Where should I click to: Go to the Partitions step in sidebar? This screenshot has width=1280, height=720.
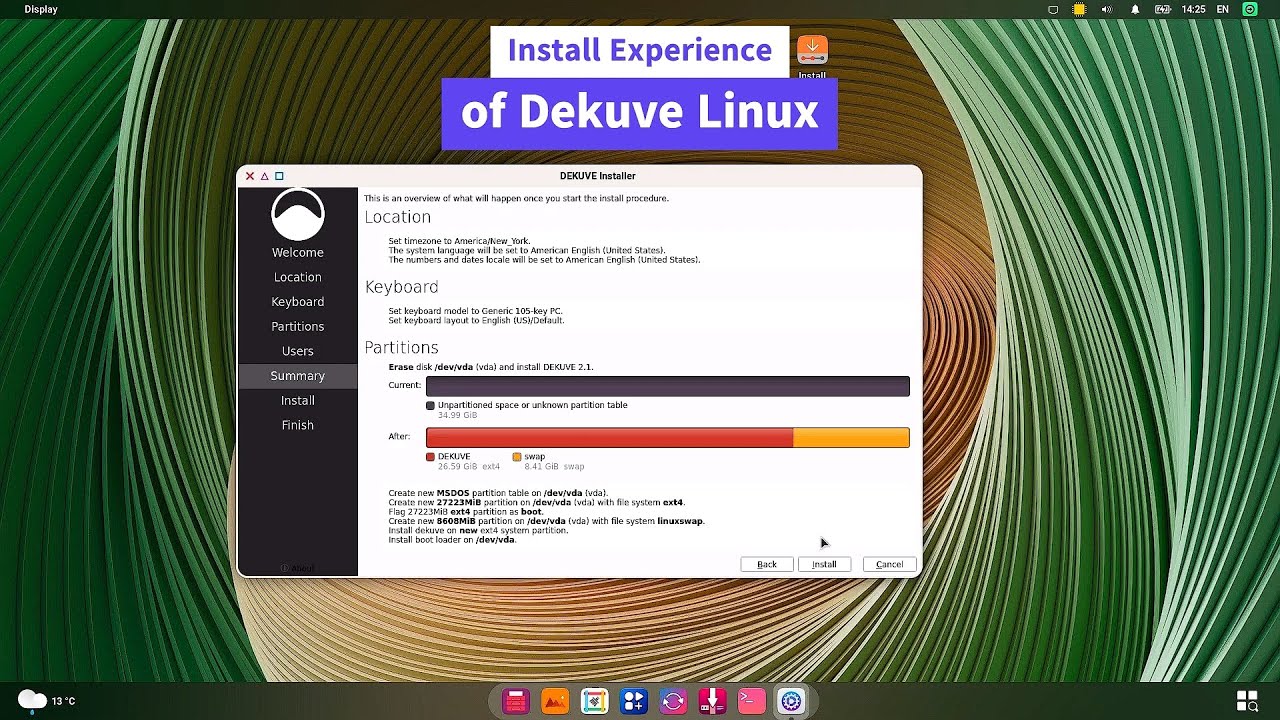point(298,326)
